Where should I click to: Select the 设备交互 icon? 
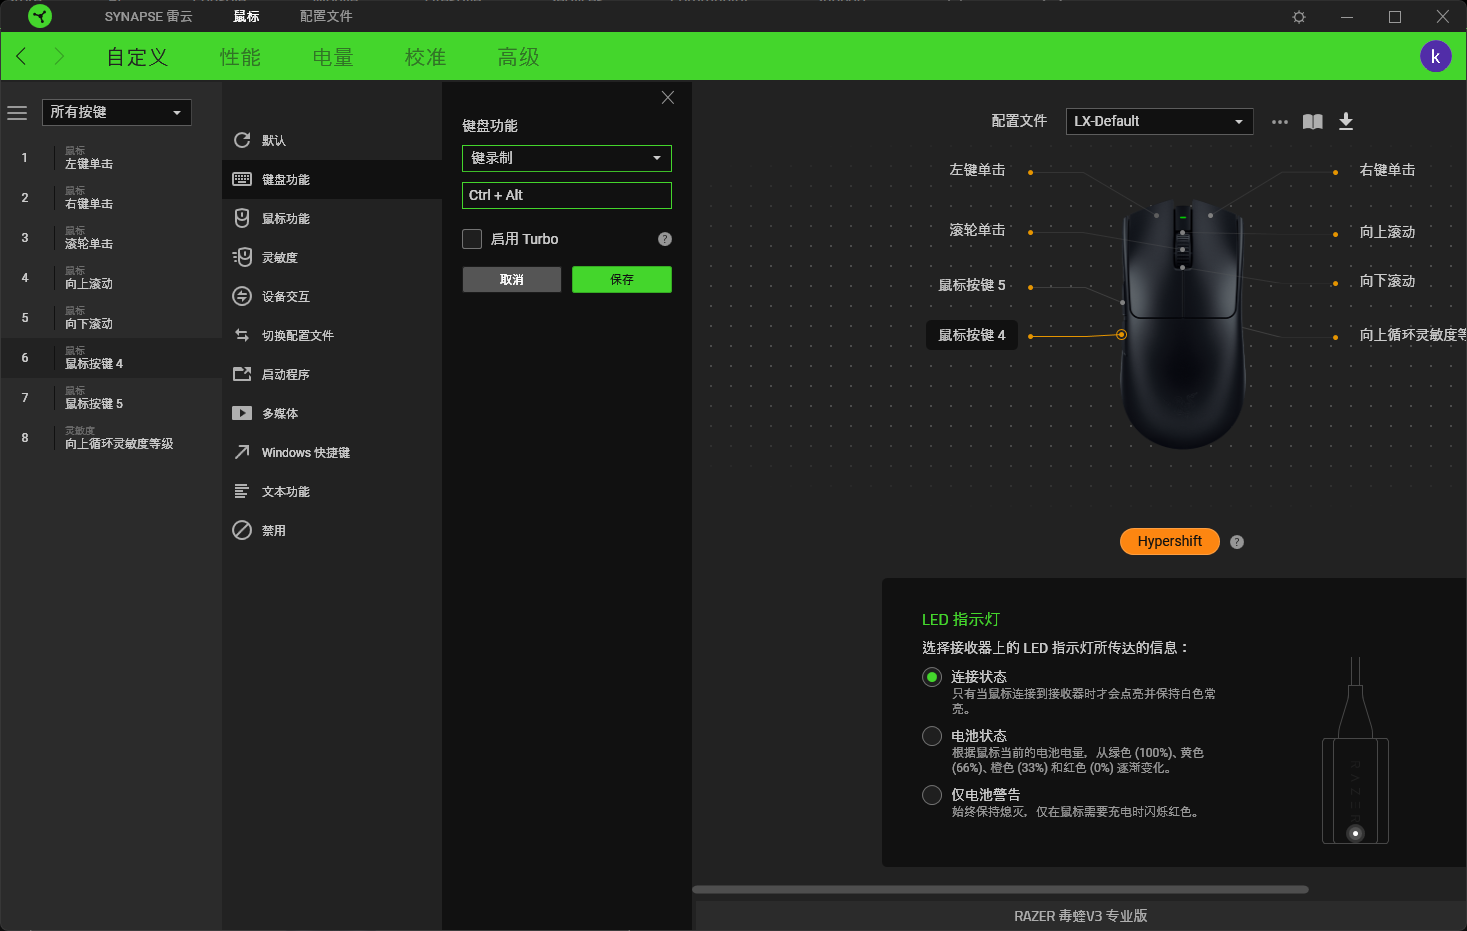click(x=242, y=296)
